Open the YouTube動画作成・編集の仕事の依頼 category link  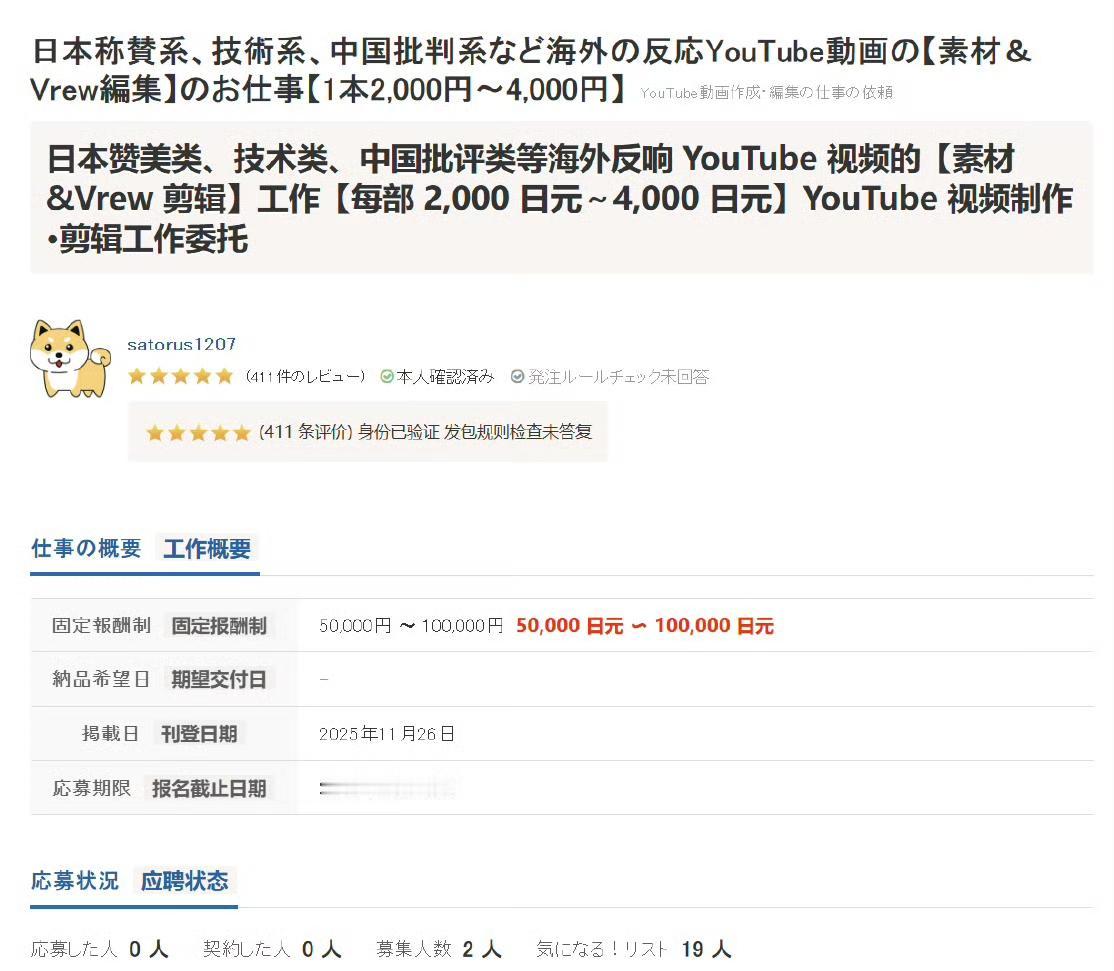pos(767,92)
